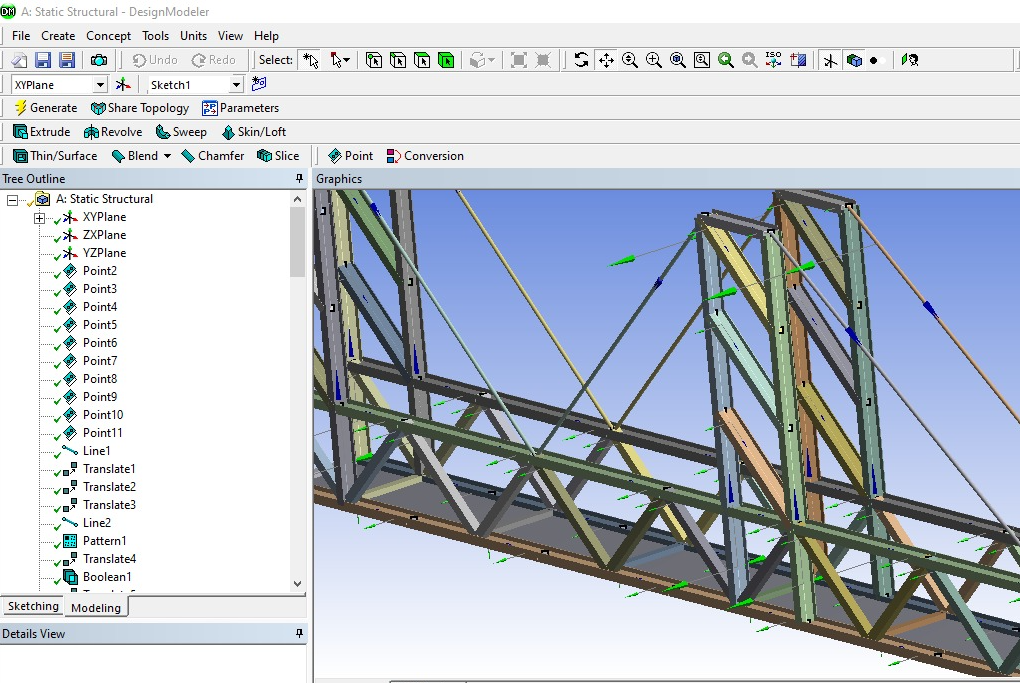Click the Slice tool

coord(278,156)
